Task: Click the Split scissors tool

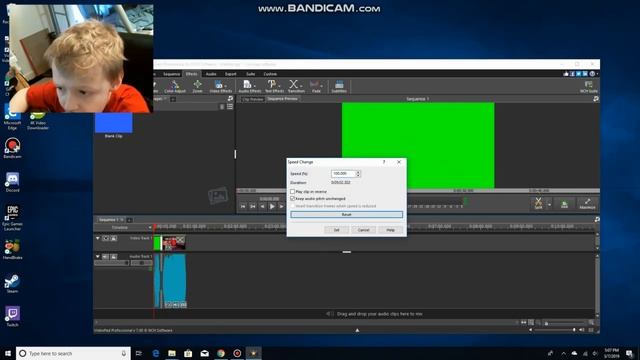Action: pyautogui.click(x=538, y=203)
